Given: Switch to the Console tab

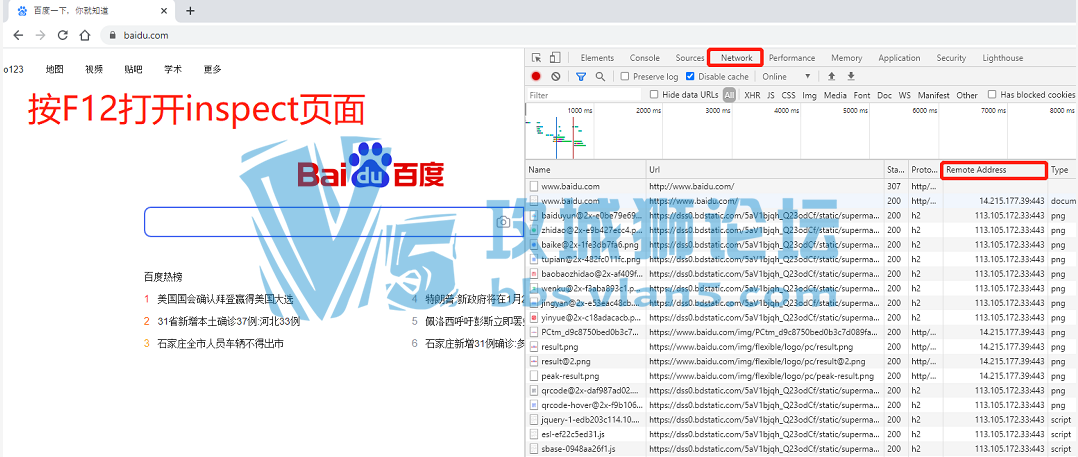Looking at the screenshot, I should coord(644,58).
